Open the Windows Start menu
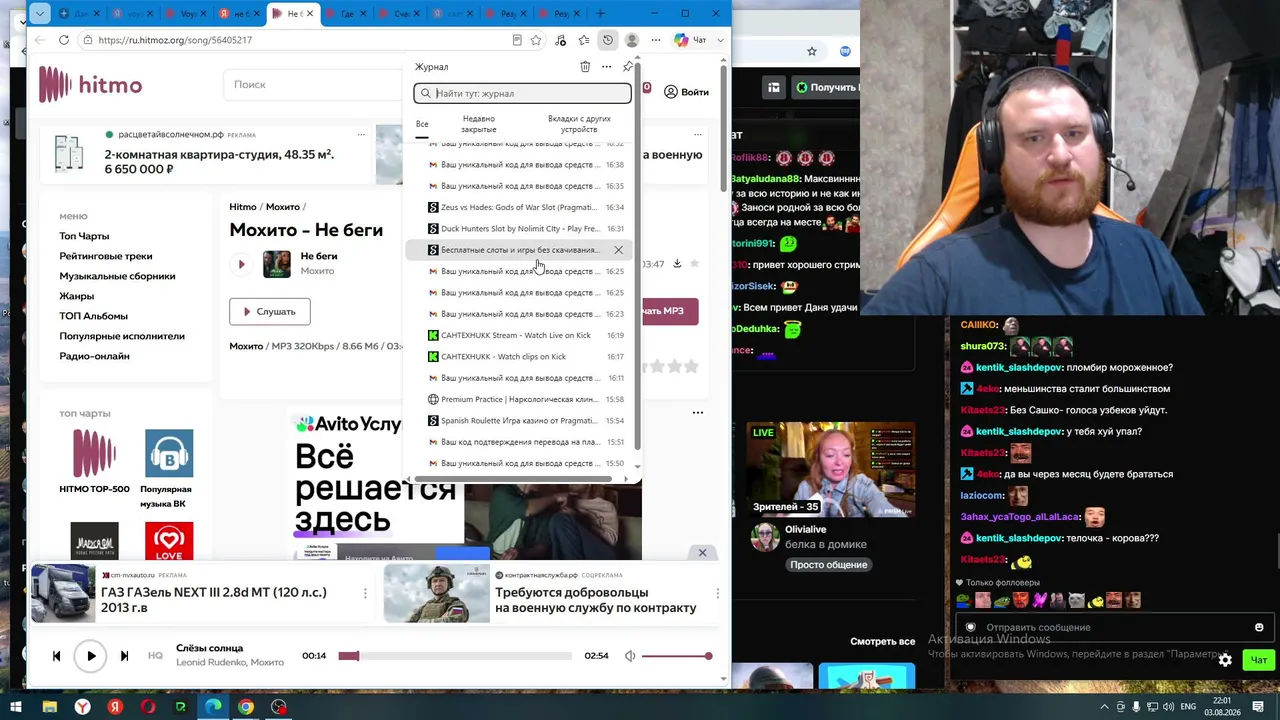The height and width of the screenshot is (720, 1280). tap(16, 708)
